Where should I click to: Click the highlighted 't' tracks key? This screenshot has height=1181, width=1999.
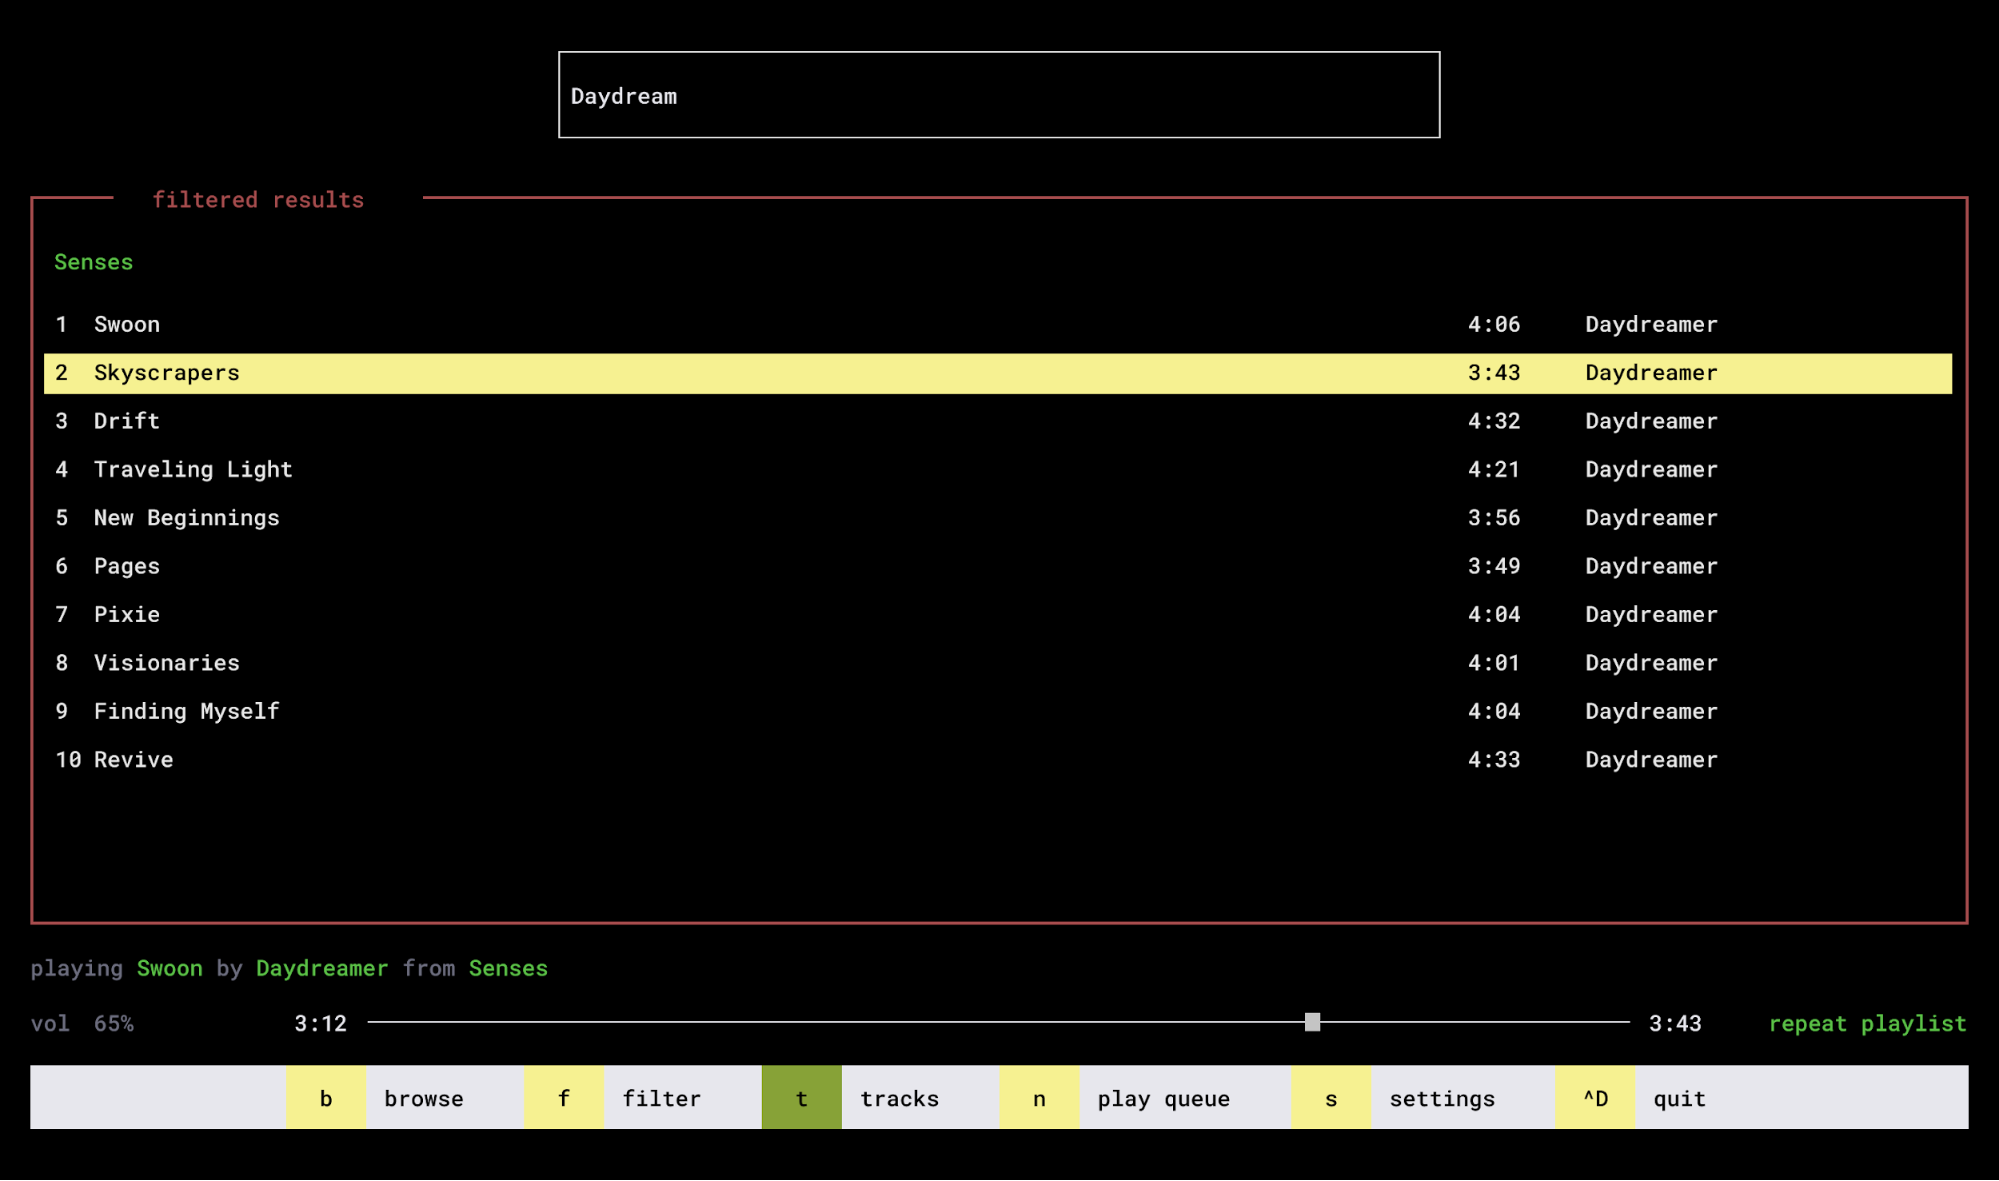[801, 1098]
